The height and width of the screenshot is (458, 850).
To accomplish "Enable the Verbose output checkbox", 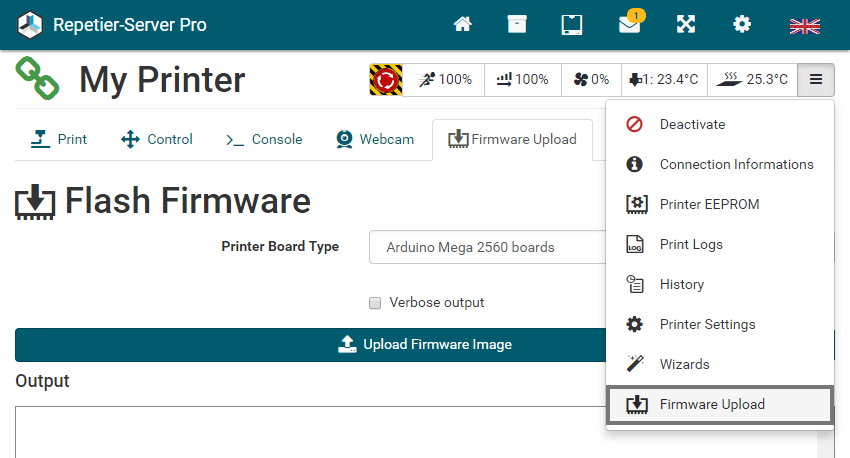I will (x=375, y=303).
